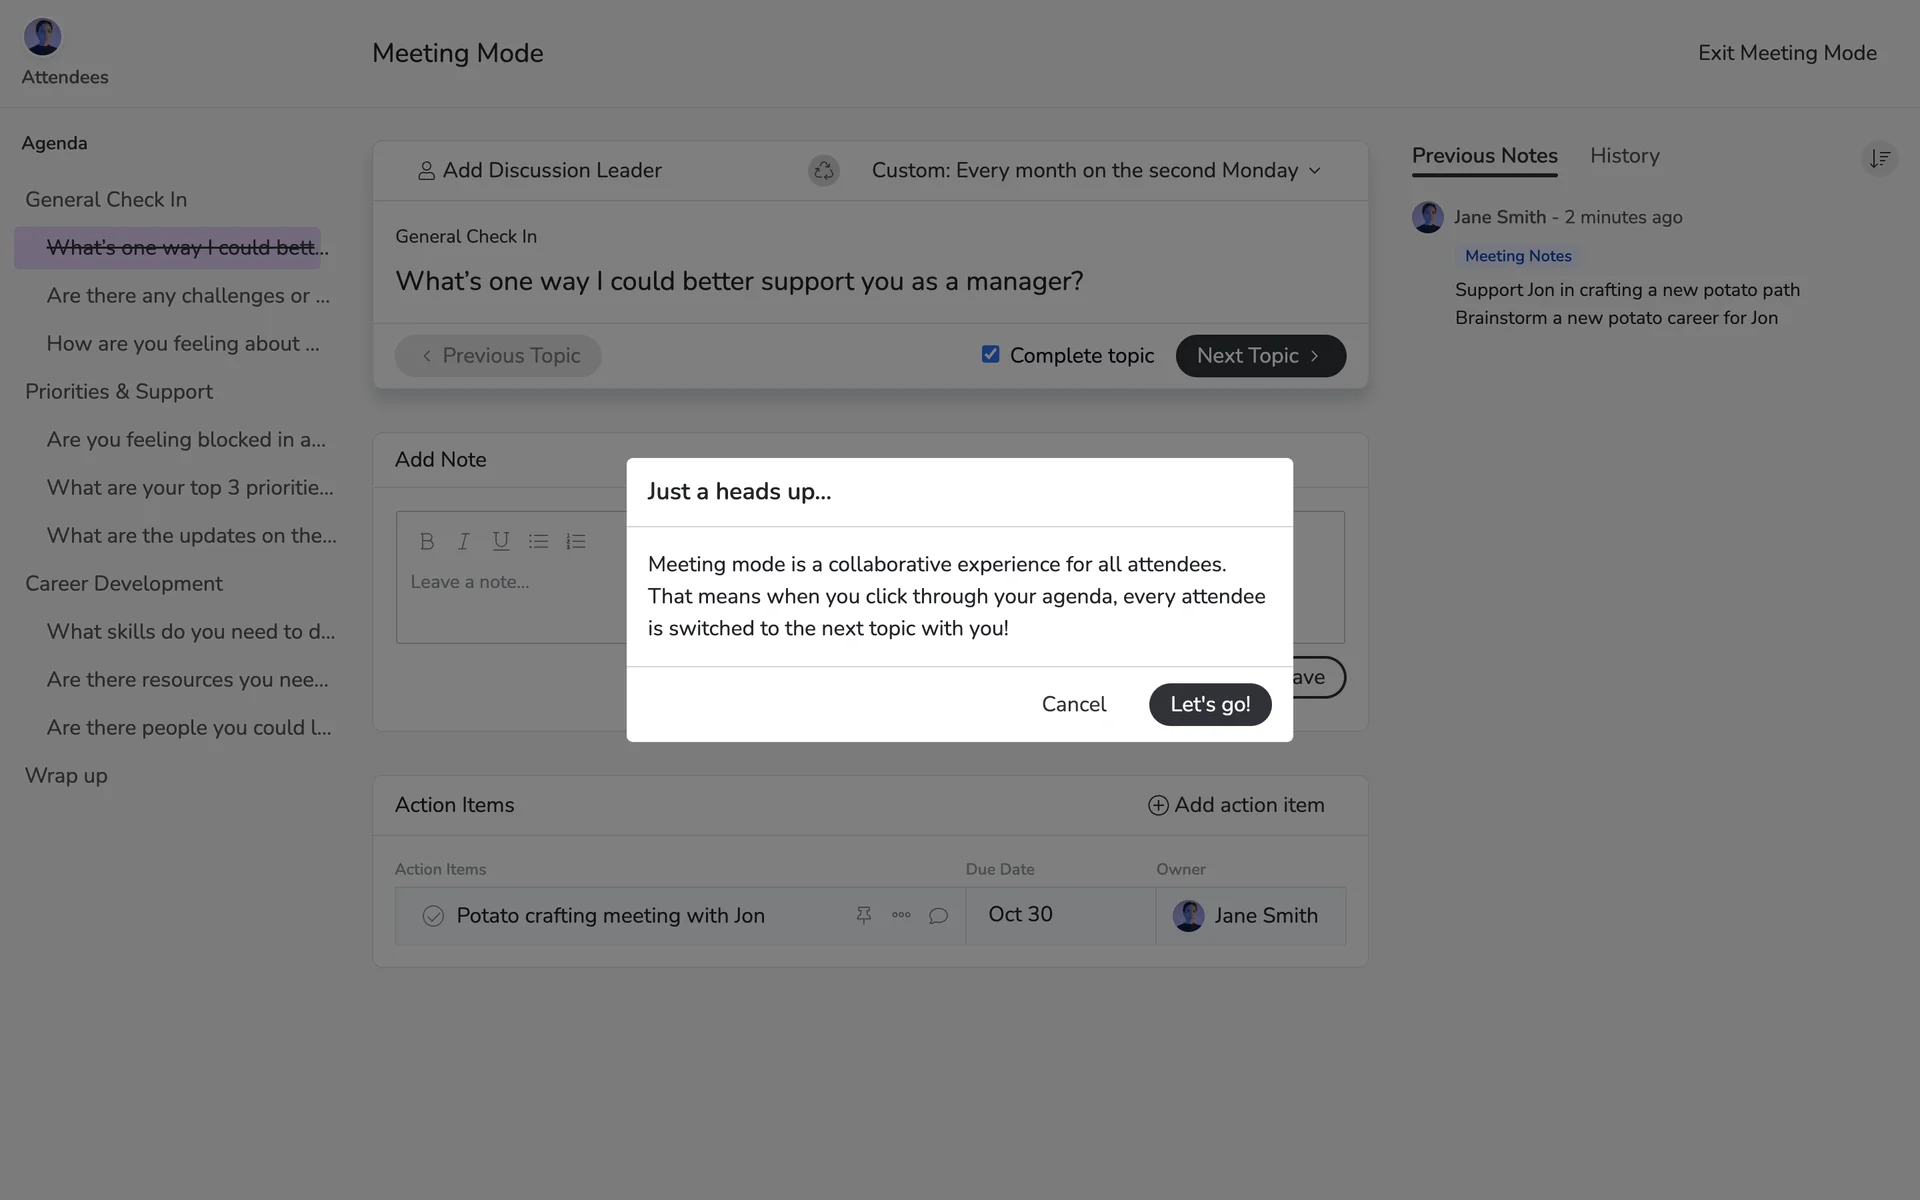Open the action item more options dots
The width and height of the screenshot is (1920, 1200).
click(x=901, y=915)
